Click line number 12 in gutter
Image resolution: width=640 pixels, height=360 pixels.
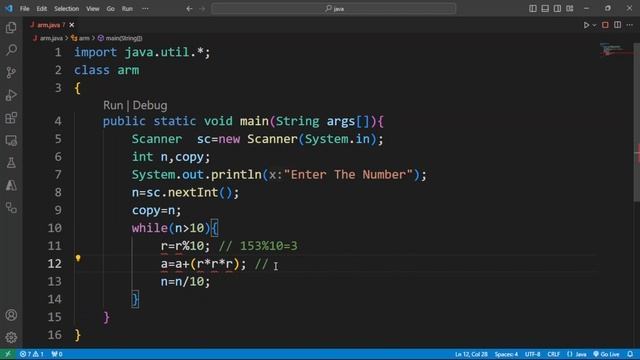point(54,264)
